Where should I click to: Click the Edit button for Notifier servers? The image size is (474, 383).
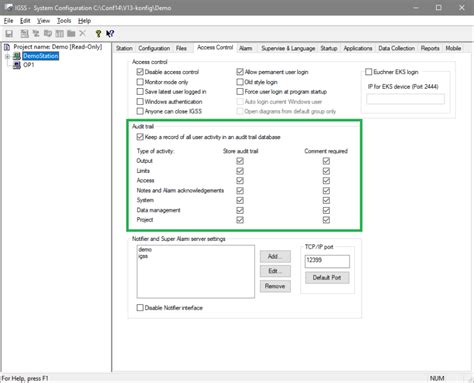[275, 271]
